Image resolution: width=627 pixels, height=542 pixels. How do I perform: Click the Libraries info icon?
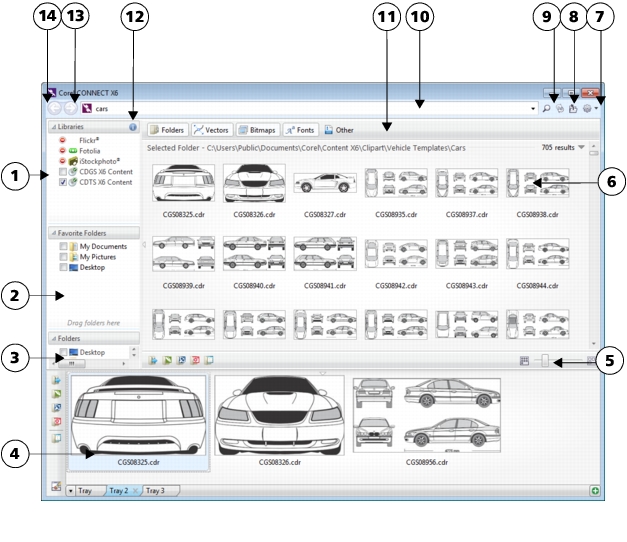point(133,128)
